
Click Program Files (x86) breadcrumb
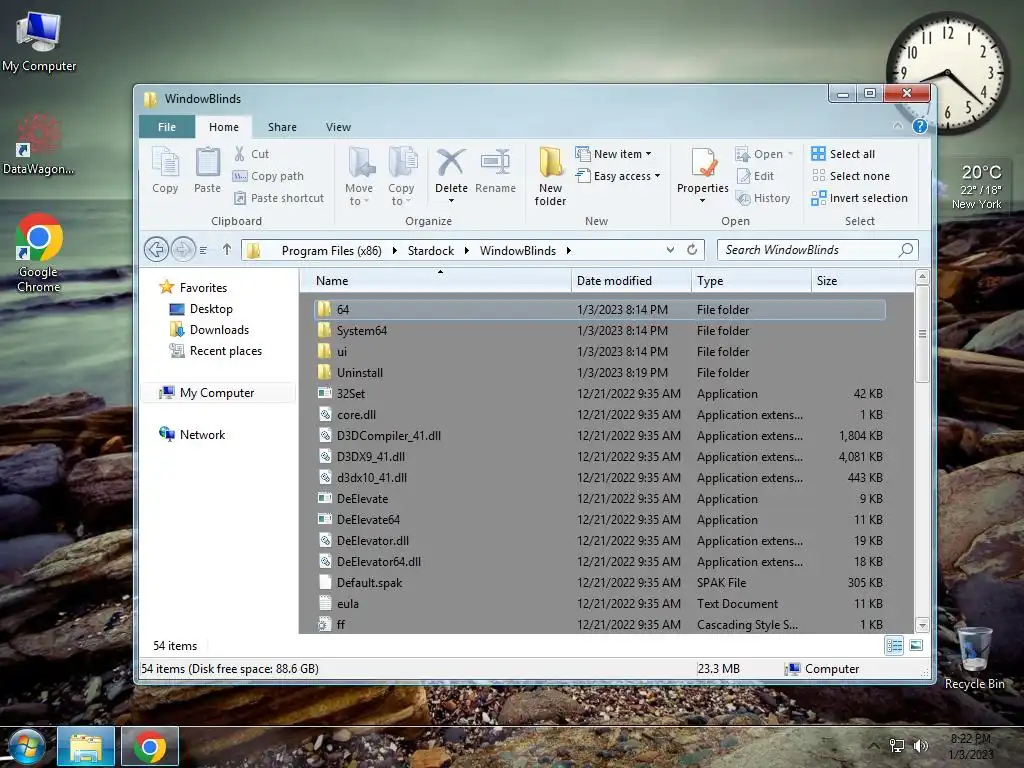click(331, 250)
